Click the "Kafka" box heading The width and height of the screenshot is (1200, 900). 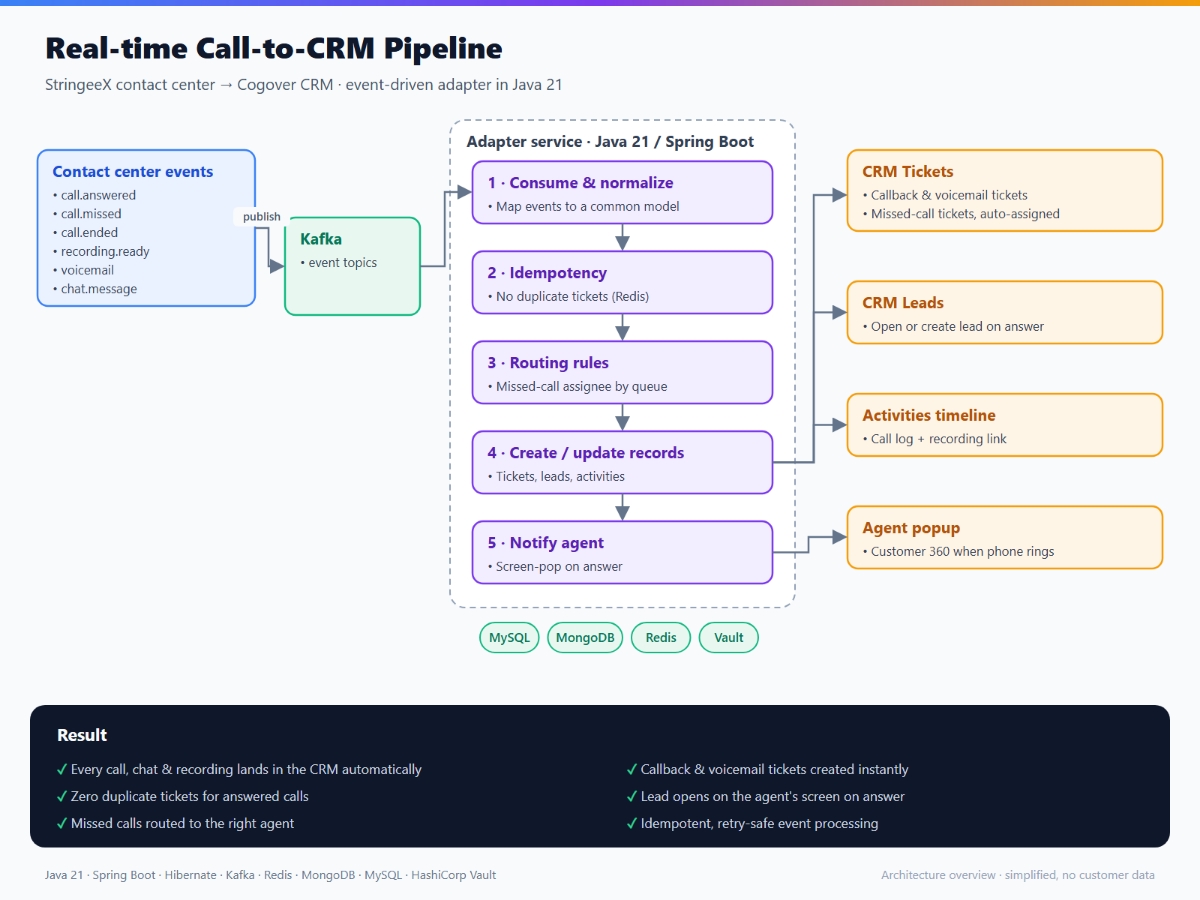coord(321,239)
